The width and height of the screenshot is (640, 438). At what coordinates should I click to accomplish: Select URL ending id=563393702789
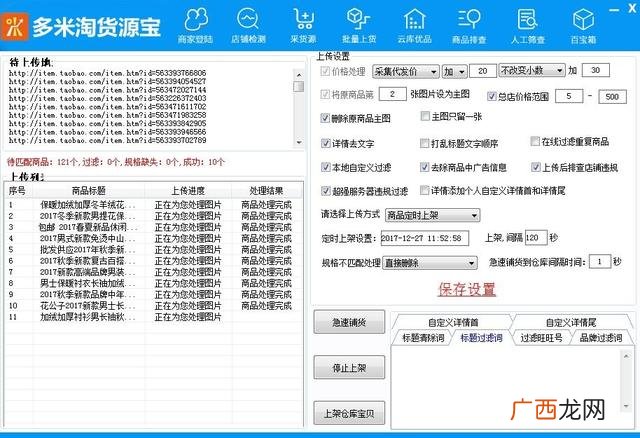click(x=107, y=140)
